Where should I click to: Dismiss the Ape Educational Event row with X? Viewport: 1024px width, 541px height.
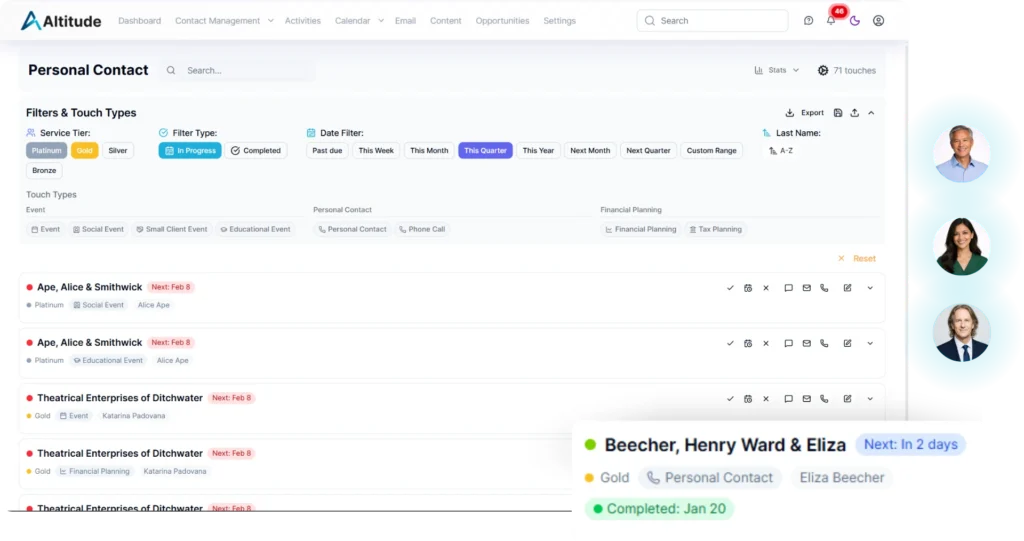(x=766, y=344)
